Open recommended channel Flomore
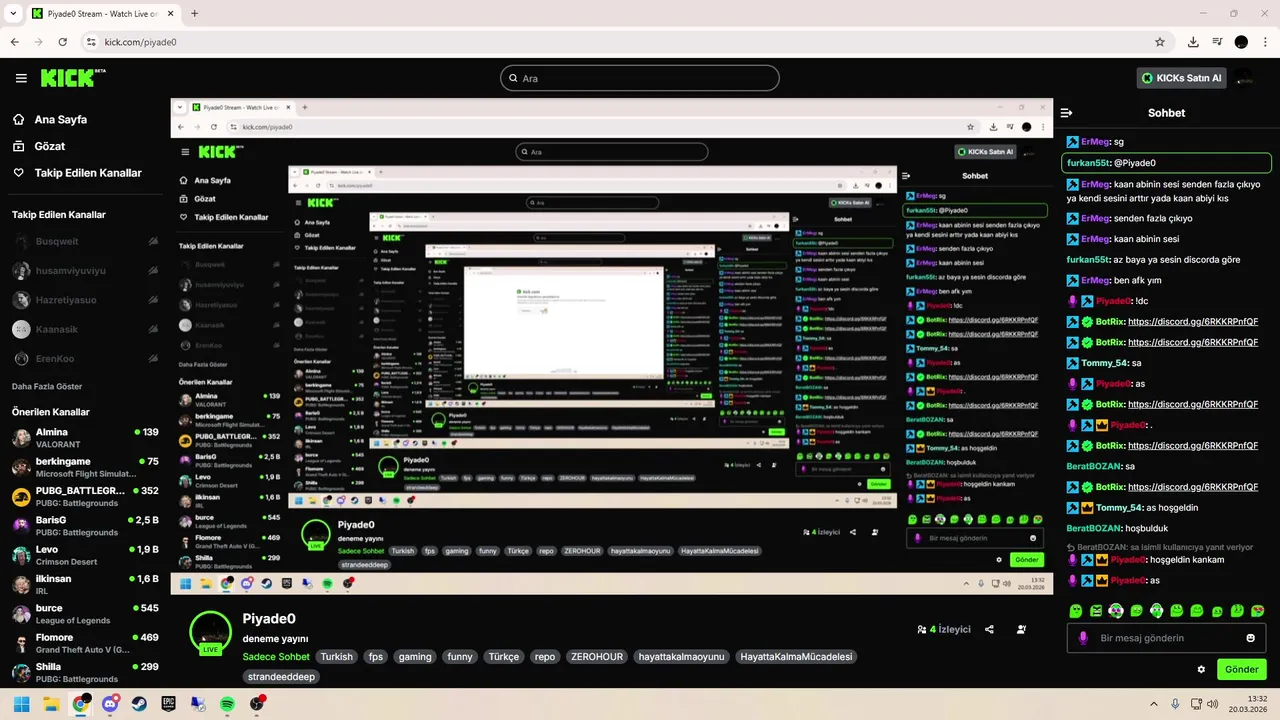This screenshot has width=1280, height=720. (x=85, y=643)
